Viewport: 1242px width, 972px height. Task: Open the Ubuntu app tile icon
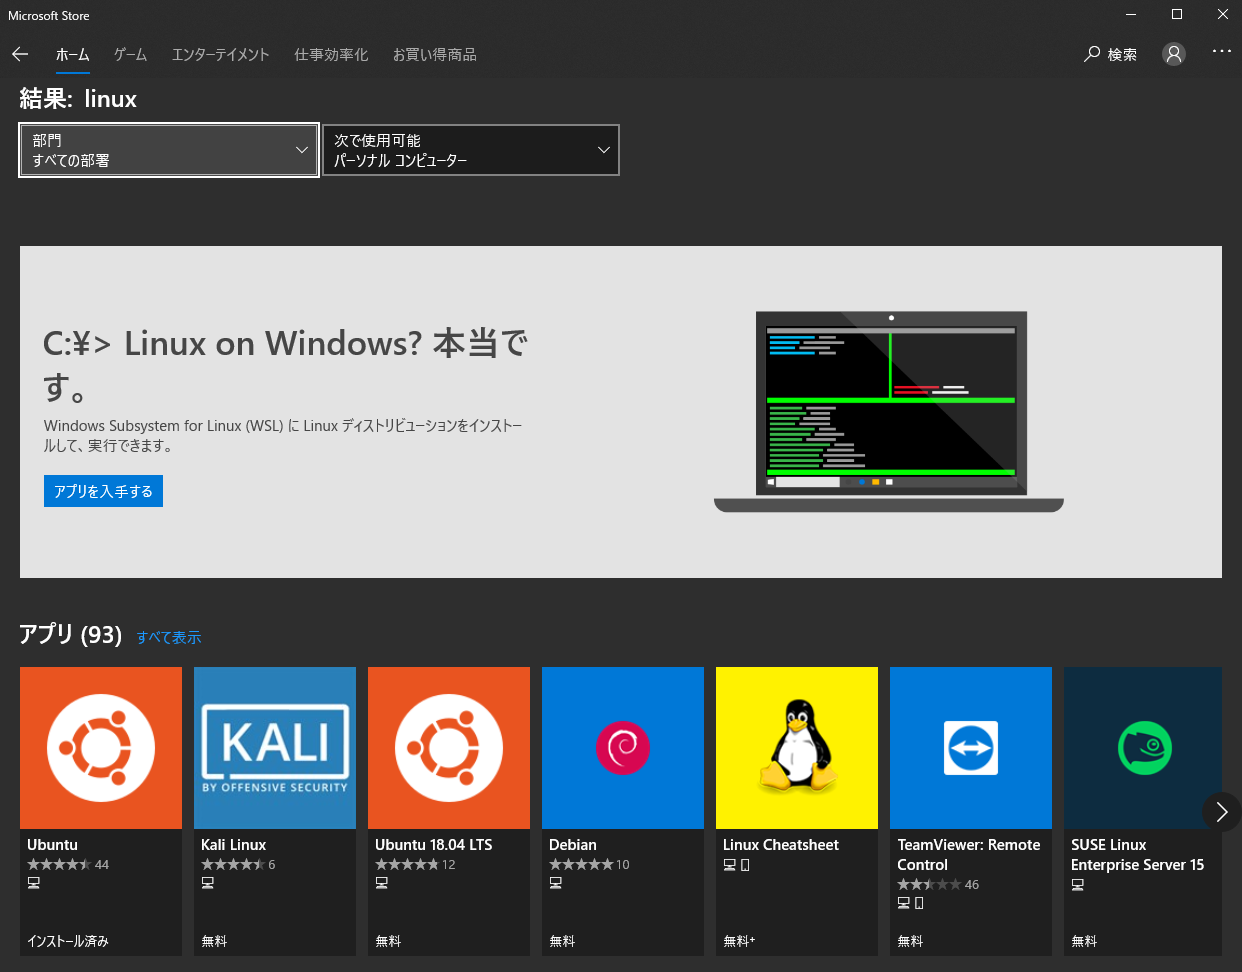(101, 748)
